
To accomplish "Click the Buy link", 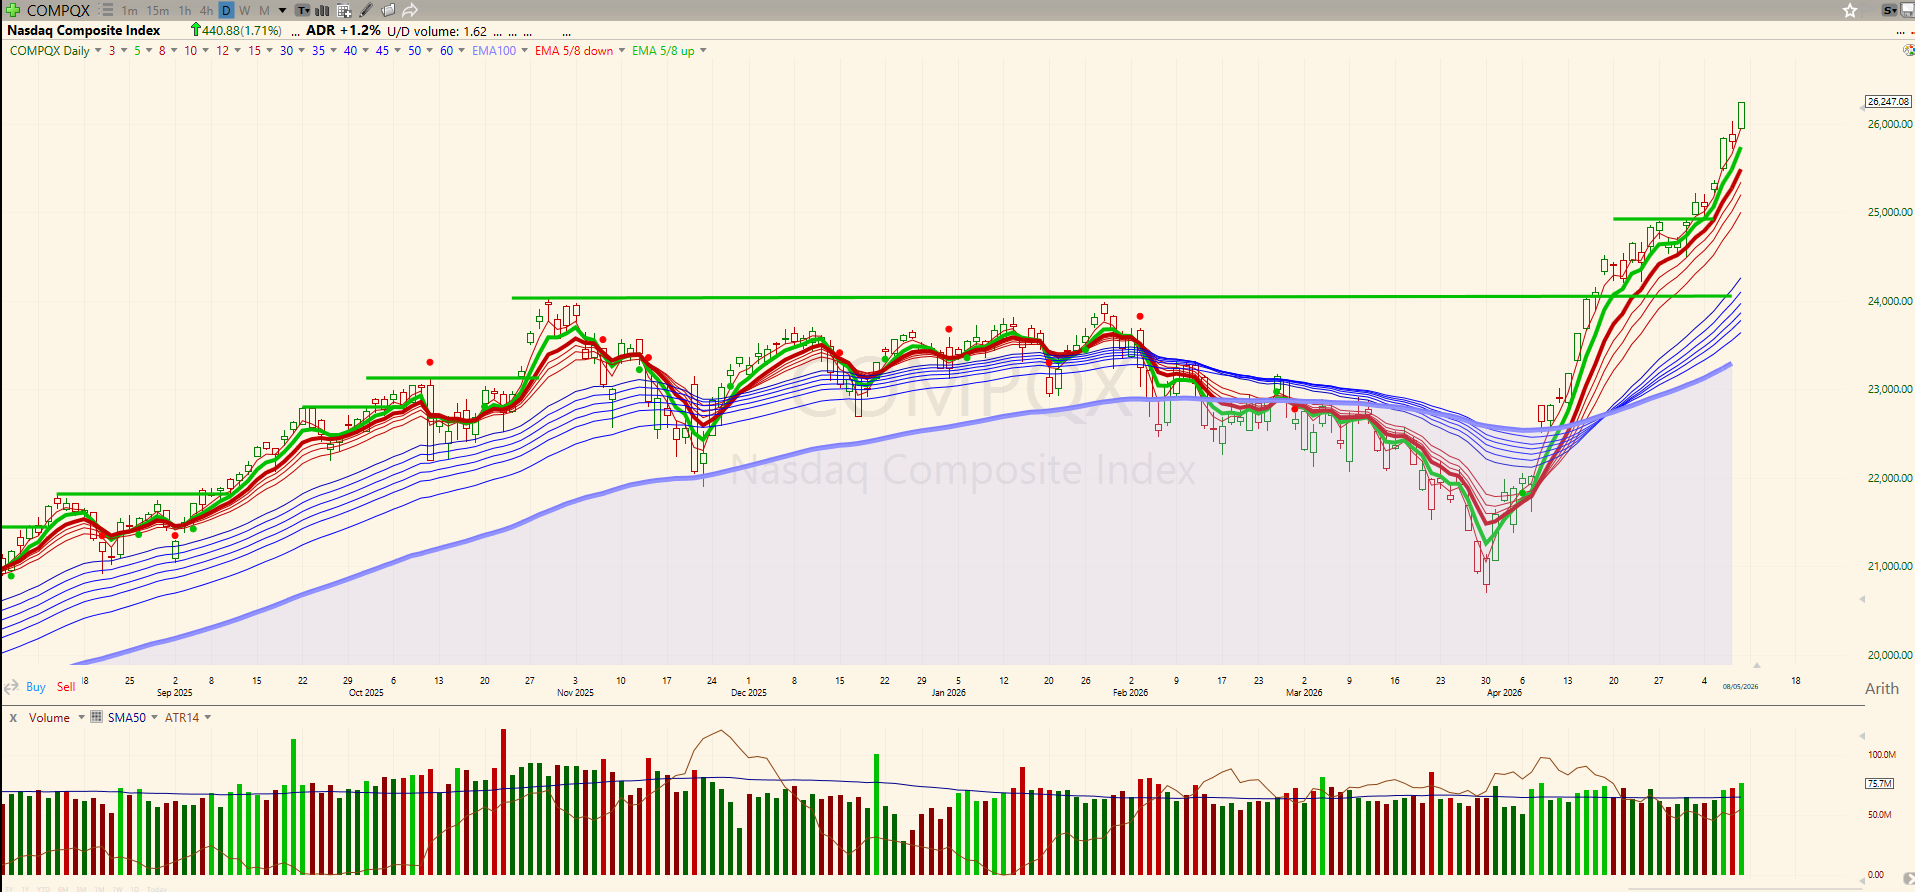I will (36, 687).
